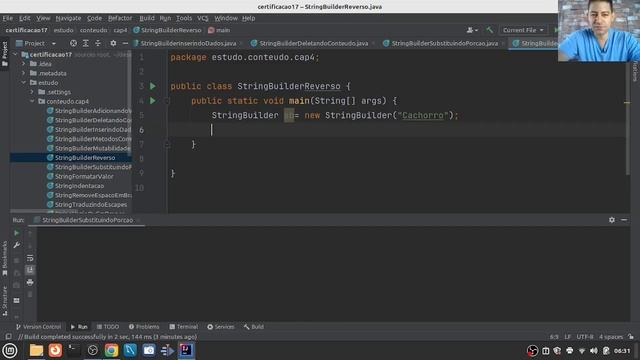640x360 pixels.
Task: Open the Terminal tool window
Action: pos(184,327)
